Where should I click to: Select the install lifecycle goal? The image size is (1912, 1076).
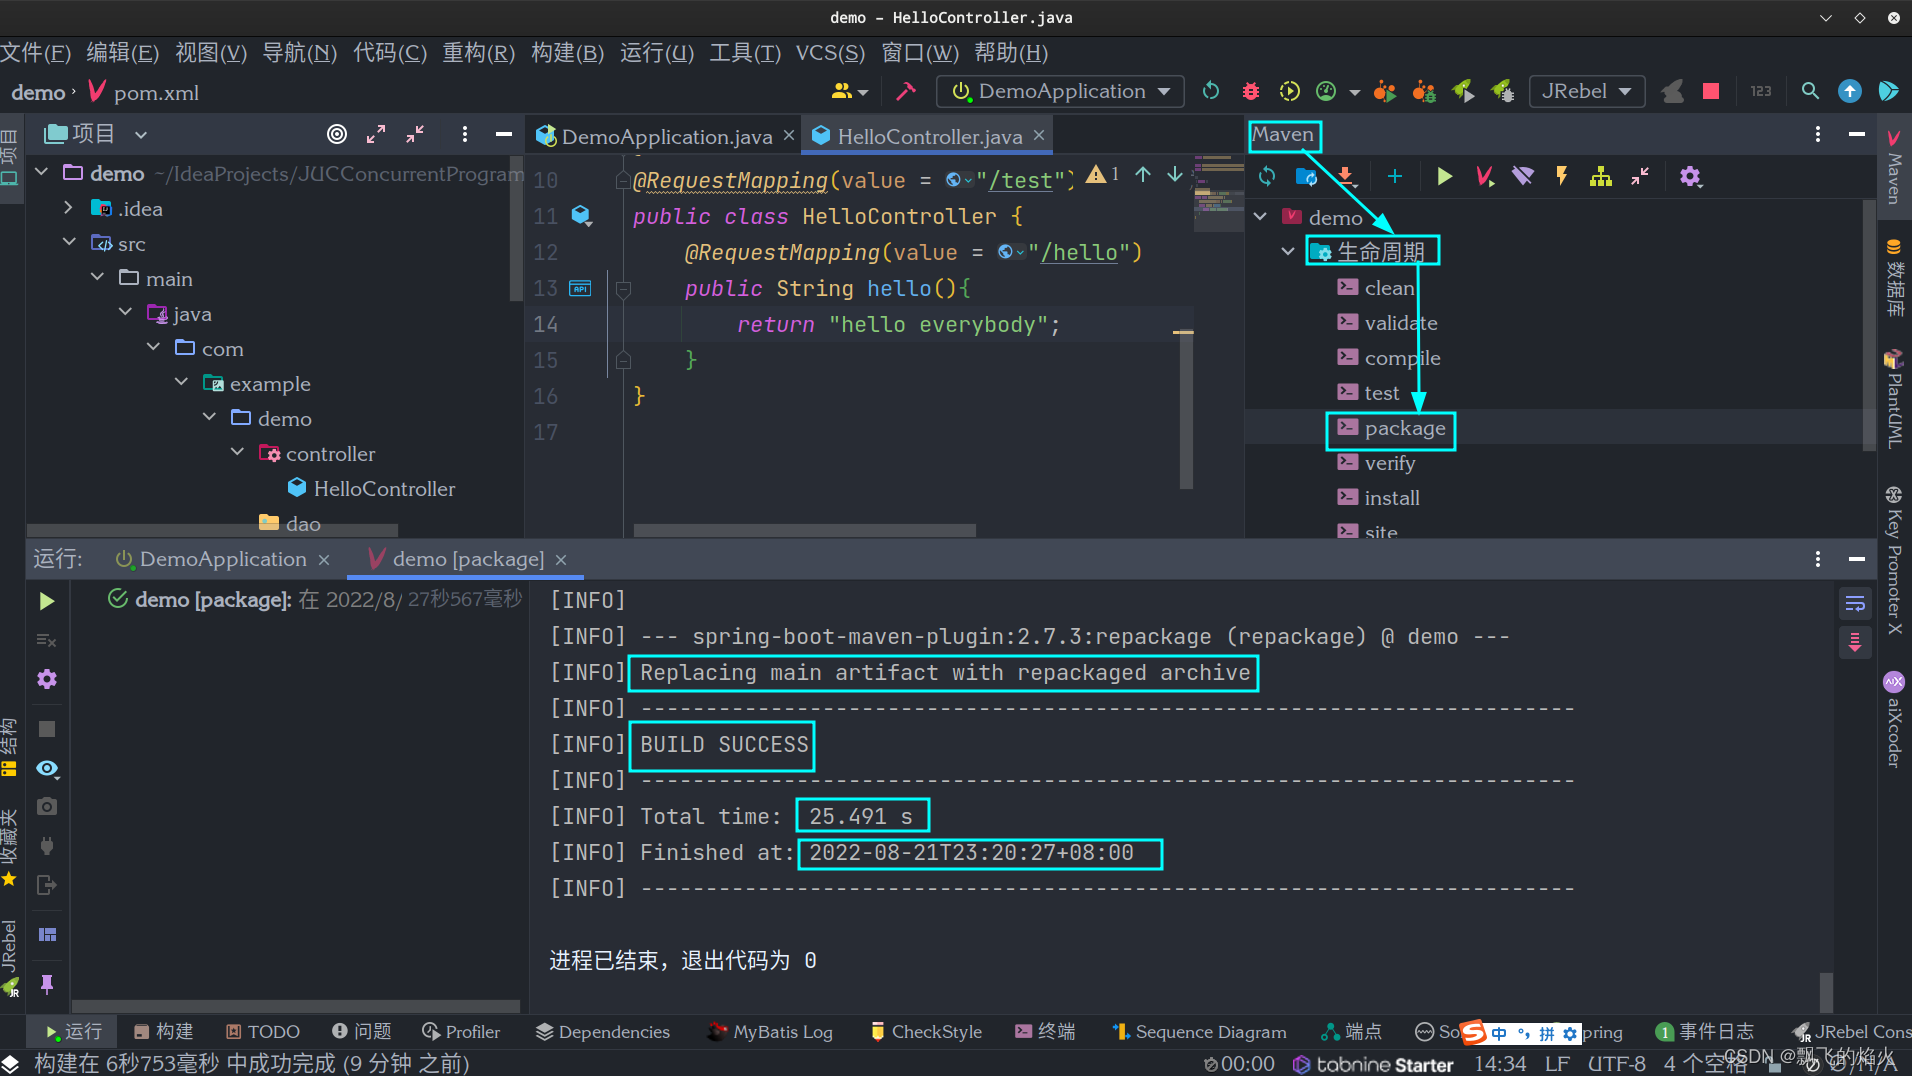pos(1391,498)
